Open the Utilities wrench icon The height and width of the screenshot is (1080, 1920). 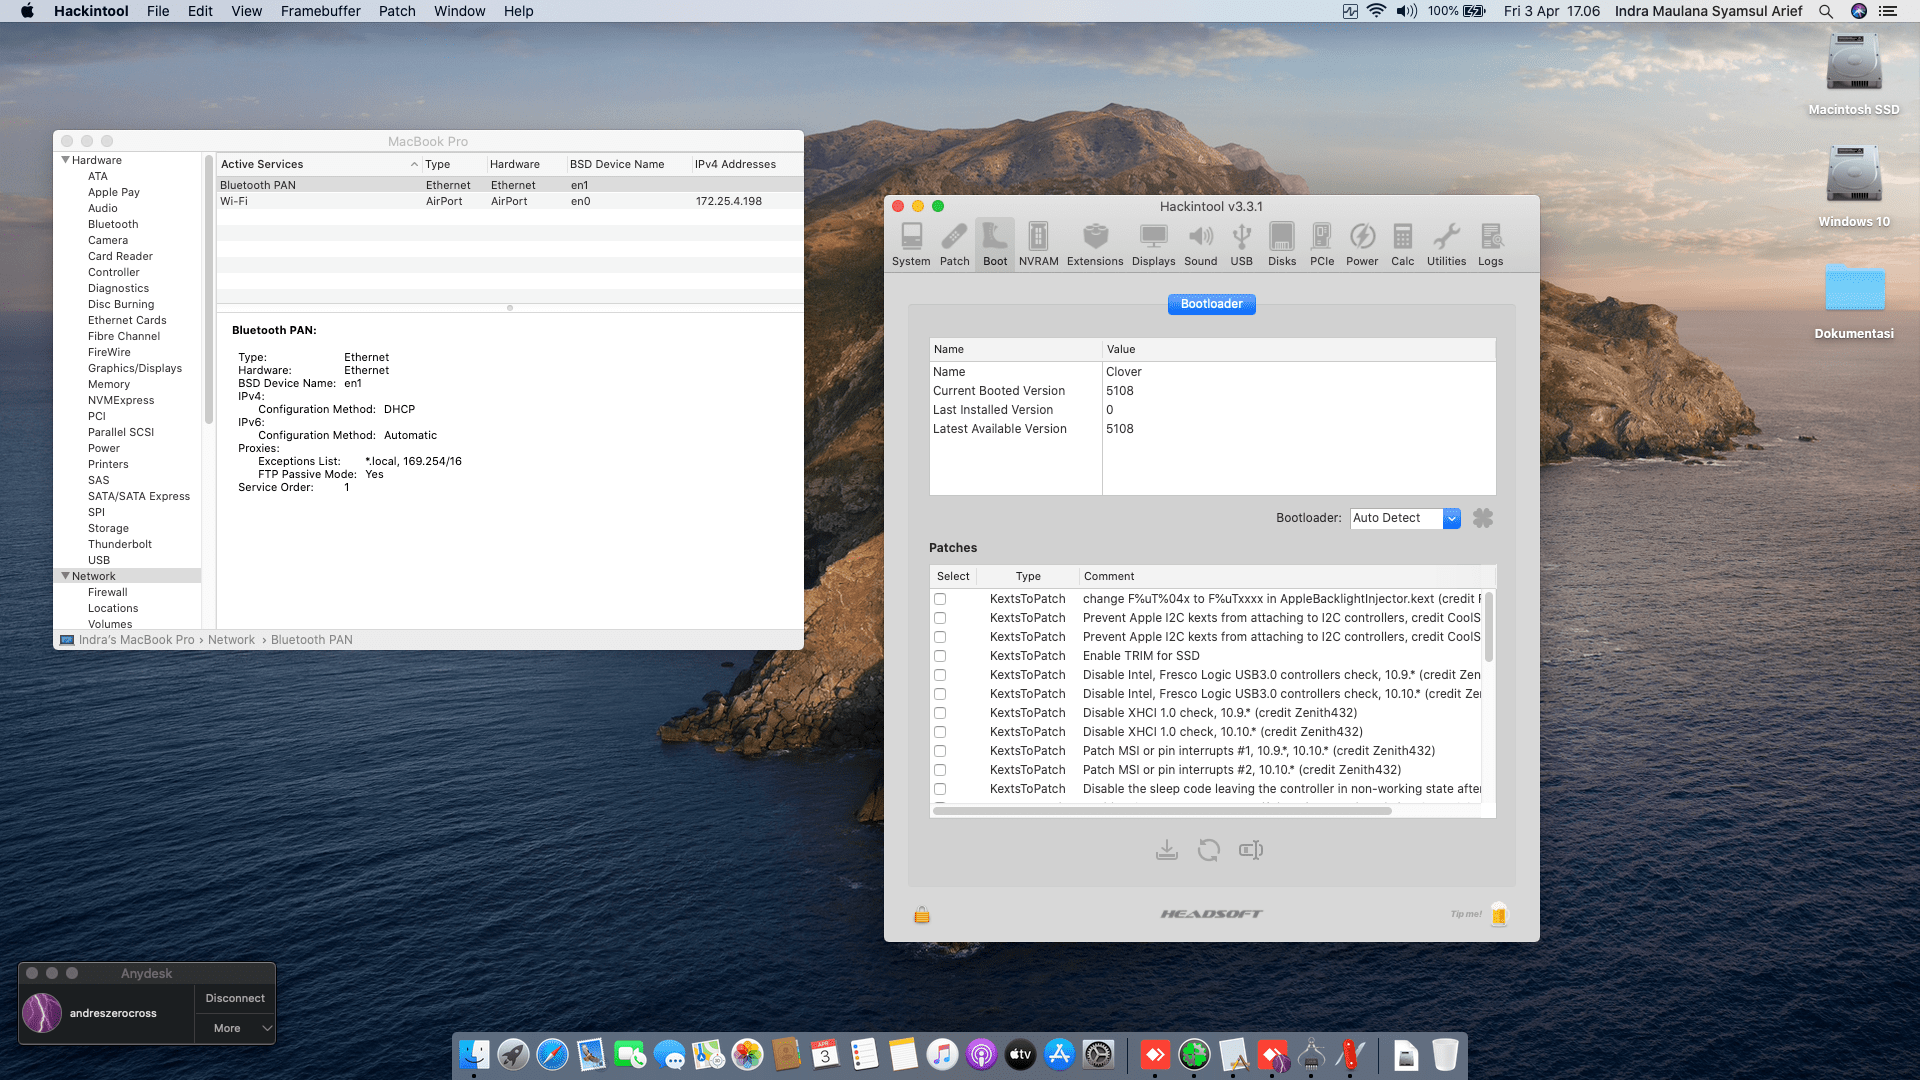(1446, 244)
